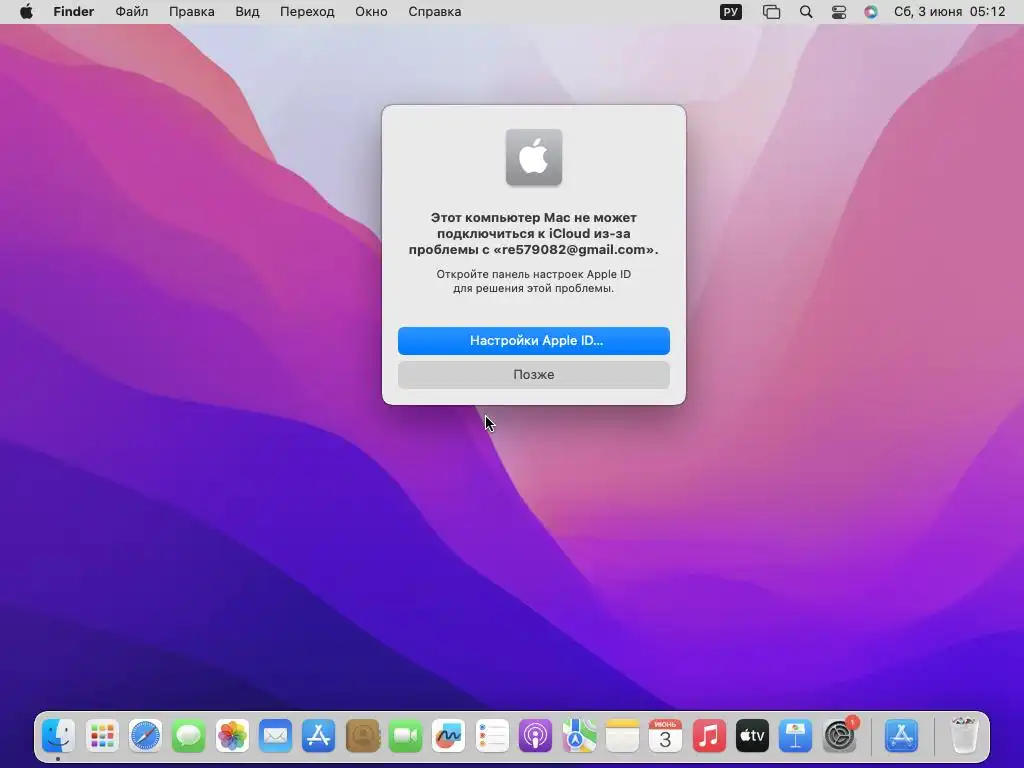This screenshot has width=1024, height=768.
Task: Open the Переход menu
Action: point(307,12)
